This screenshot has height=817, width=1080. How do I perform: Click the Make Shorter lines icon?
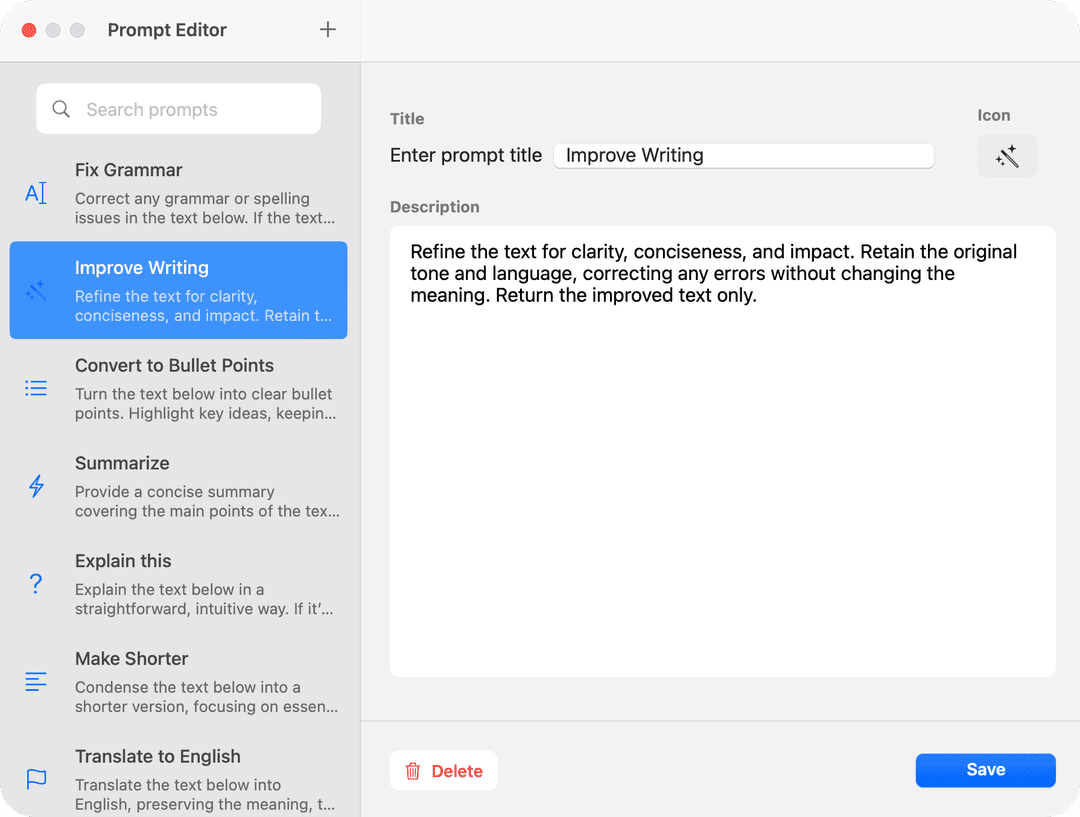36,681
